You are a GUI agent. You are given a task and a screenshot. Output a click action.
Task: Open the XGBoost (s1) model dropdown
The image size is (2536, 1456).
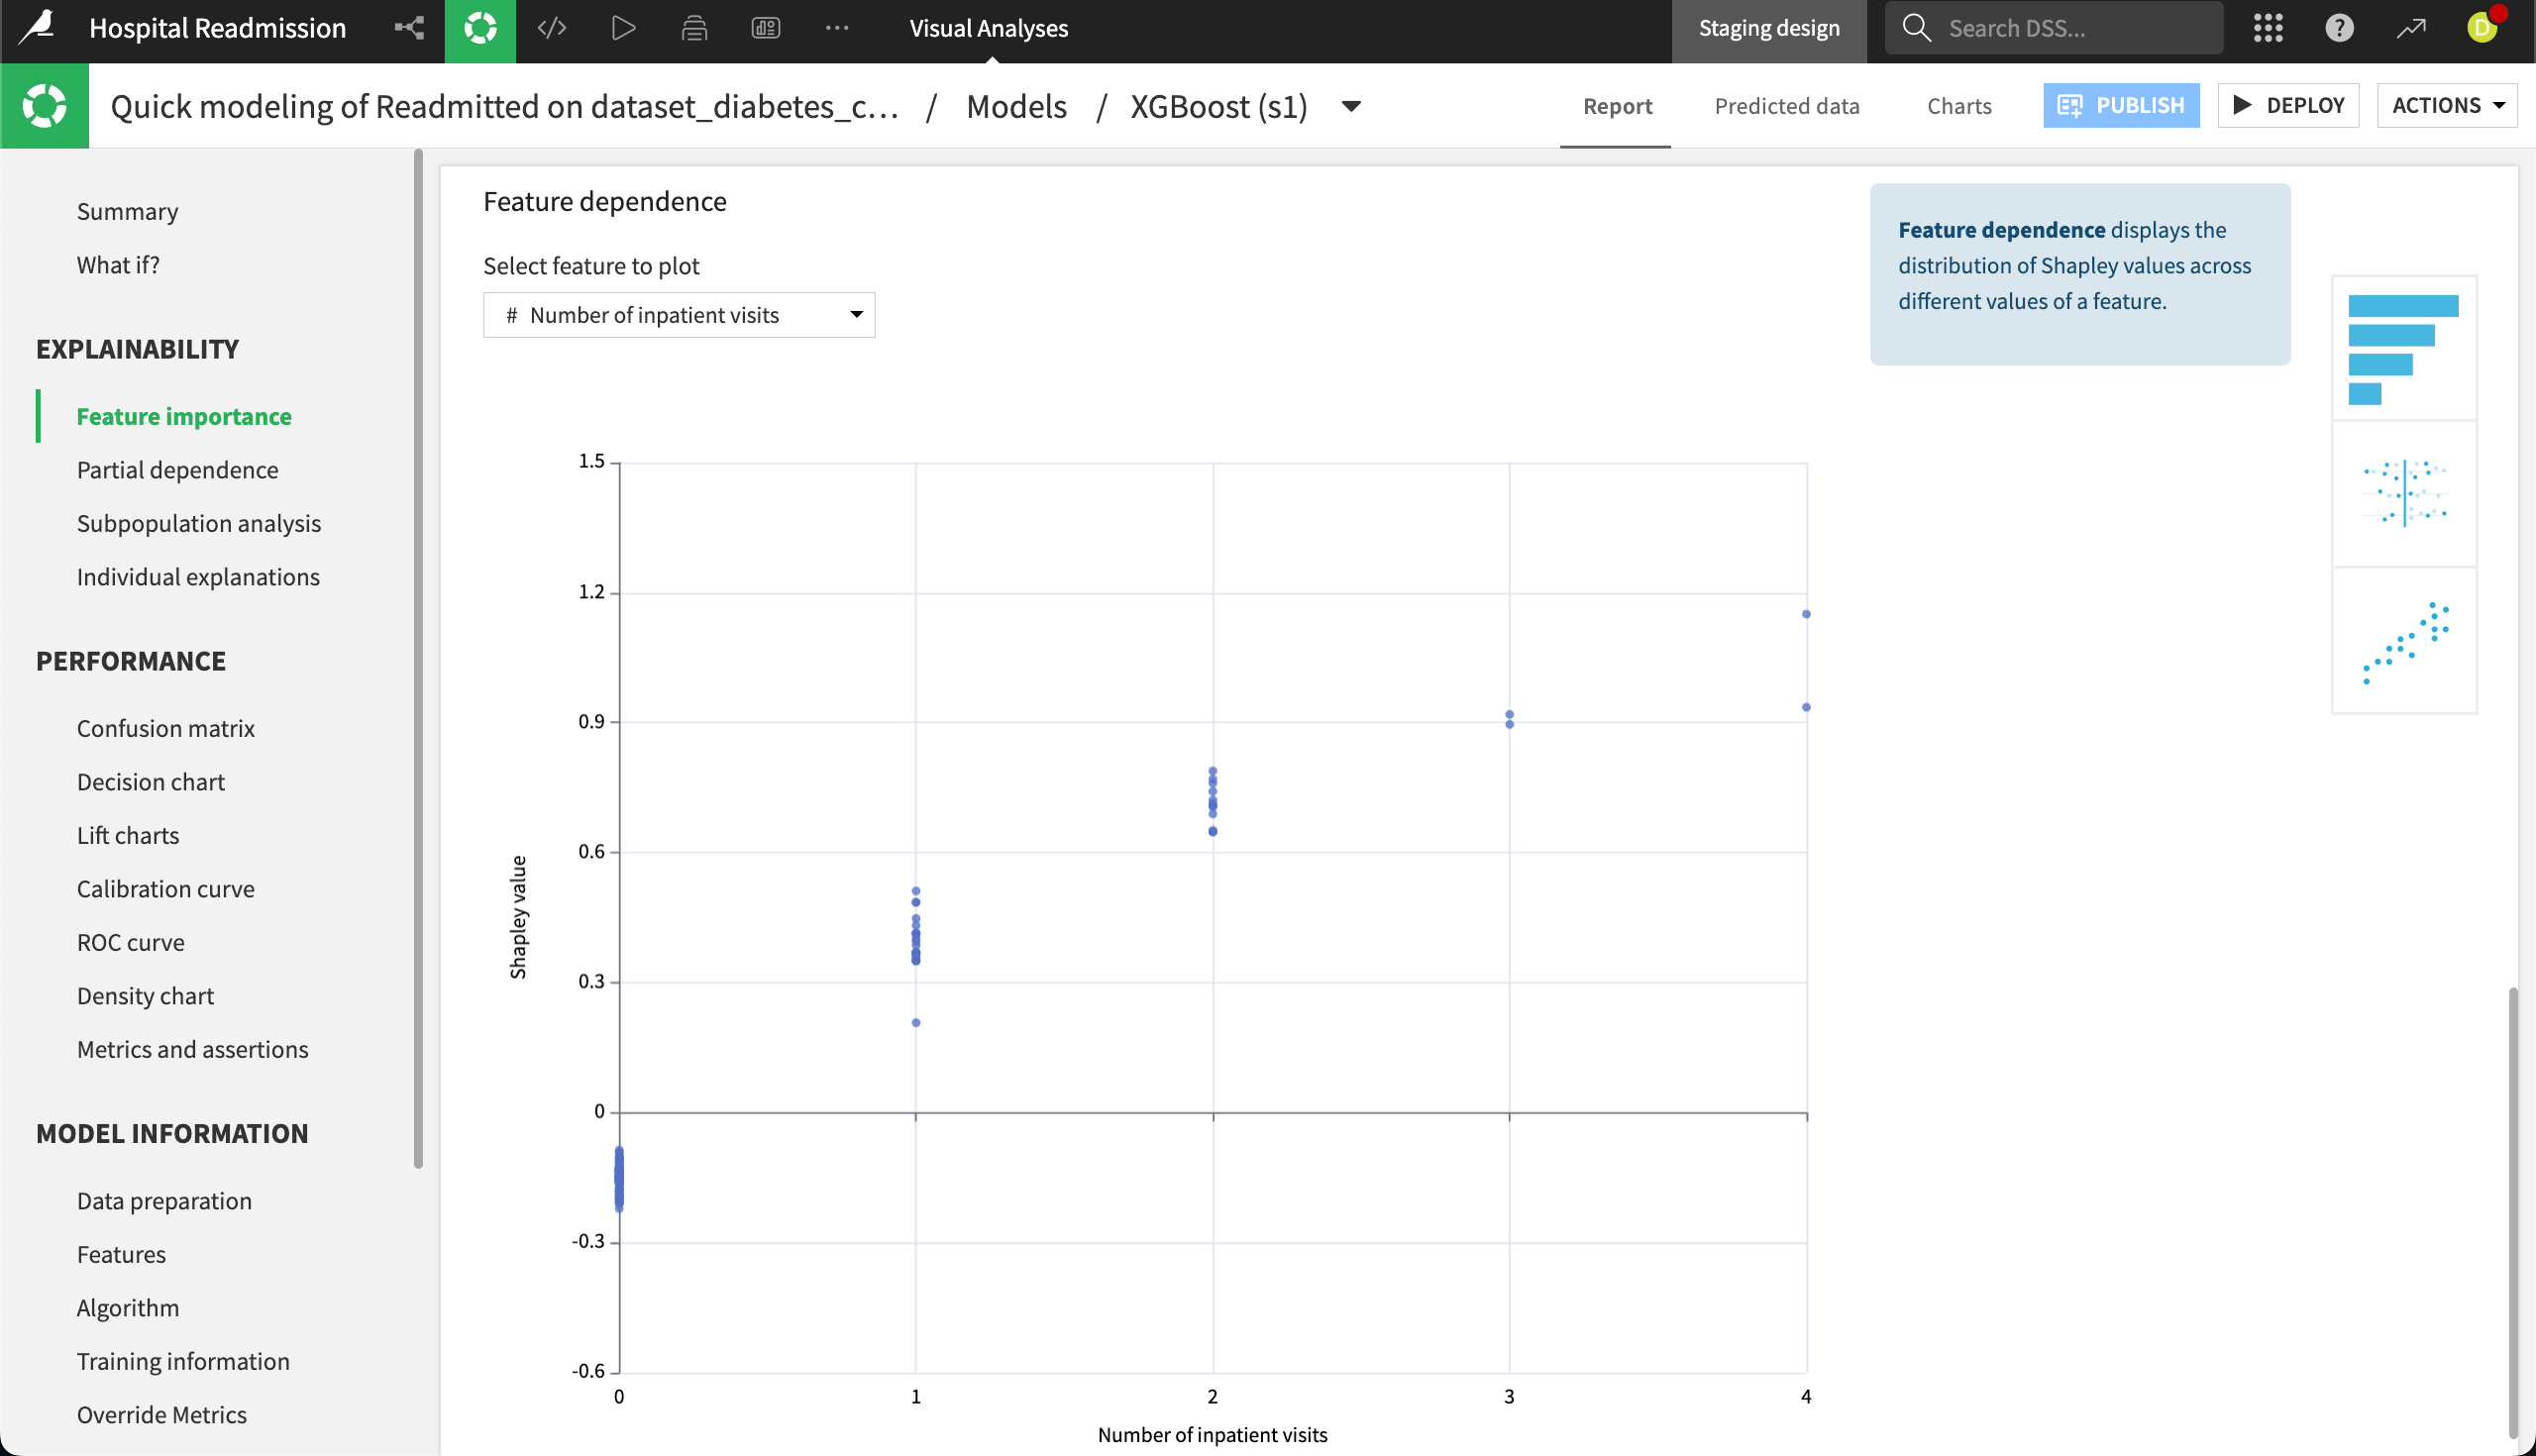point(1350,106)
